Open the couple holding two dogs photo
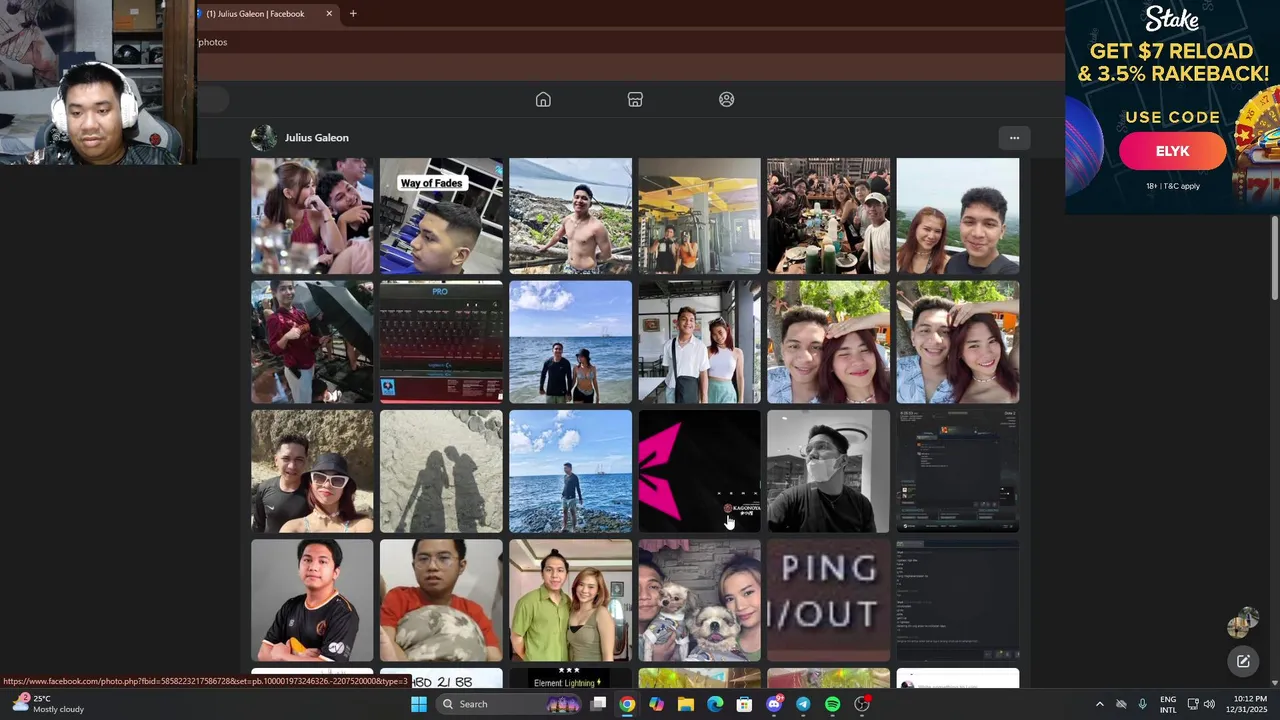The width and height of the screenshot is (1280, 720). click(x=699, y=600)
